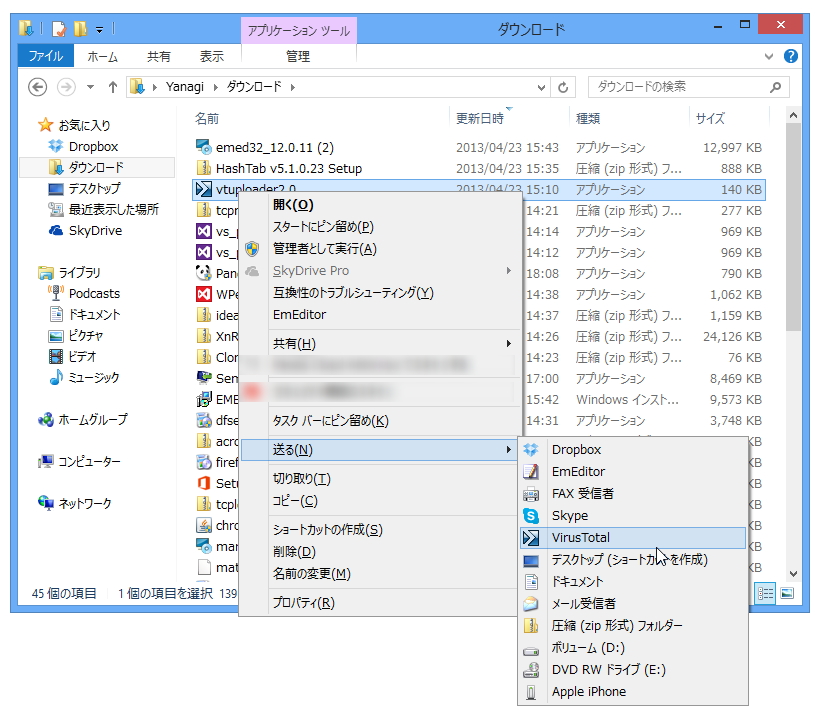Click the ダウンロードの検索 search field
This screenshot has height=720, width=820.
point(680,87)
